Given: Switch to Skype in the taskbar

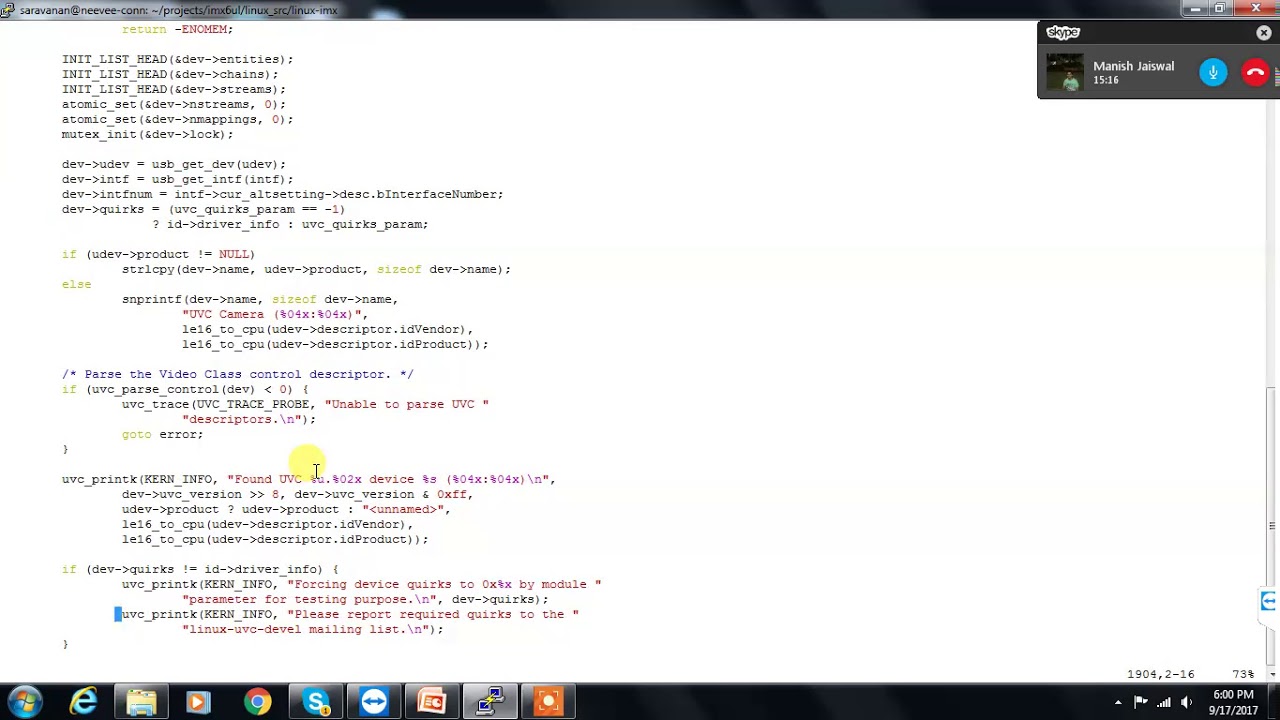Looking at the screenshot, I should point(316,702).
